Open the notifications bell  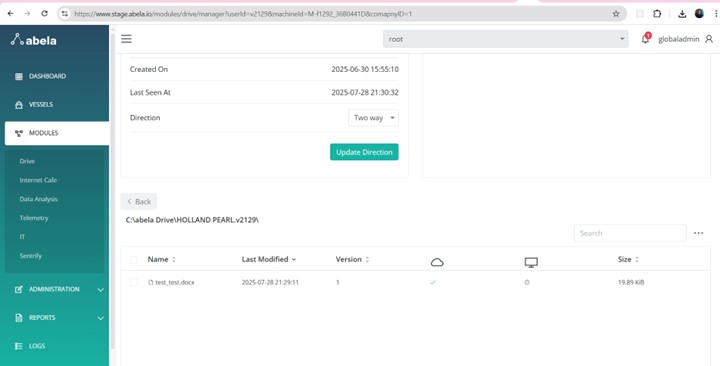pyautogui.click(x=645, y=39)
